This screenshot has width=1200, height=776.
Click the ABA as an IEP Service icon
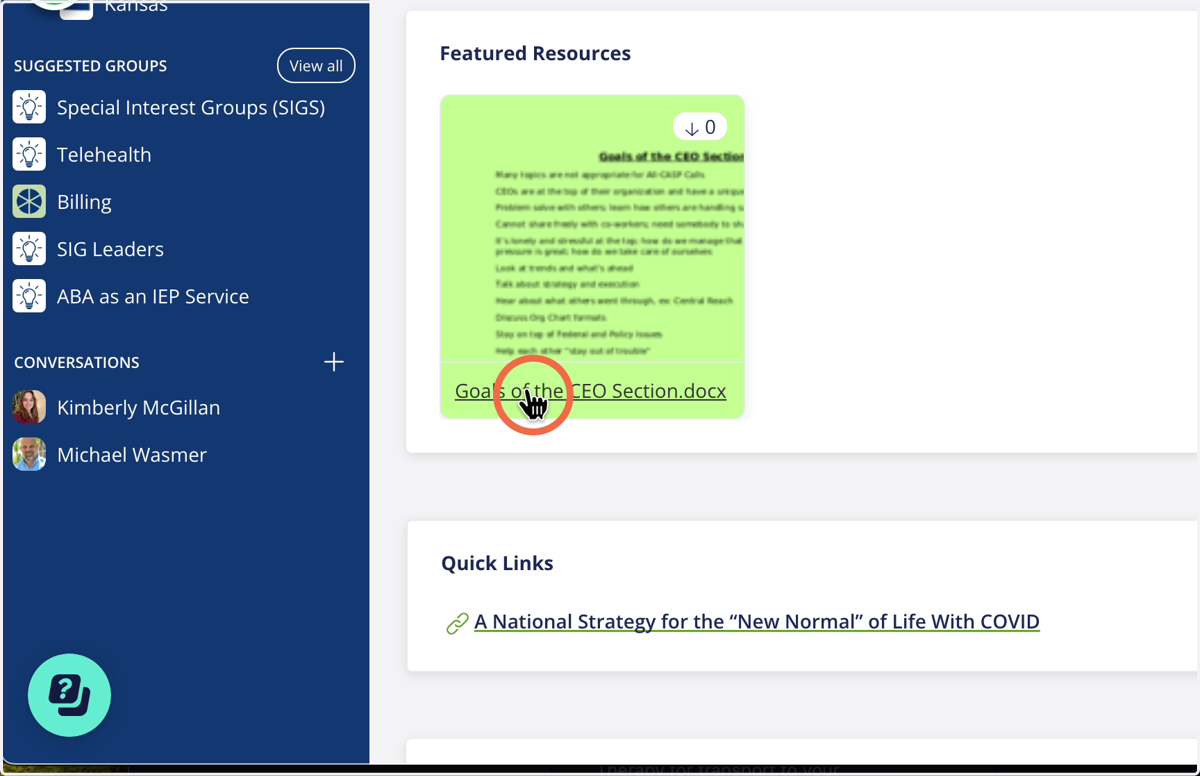click(29, 296)
